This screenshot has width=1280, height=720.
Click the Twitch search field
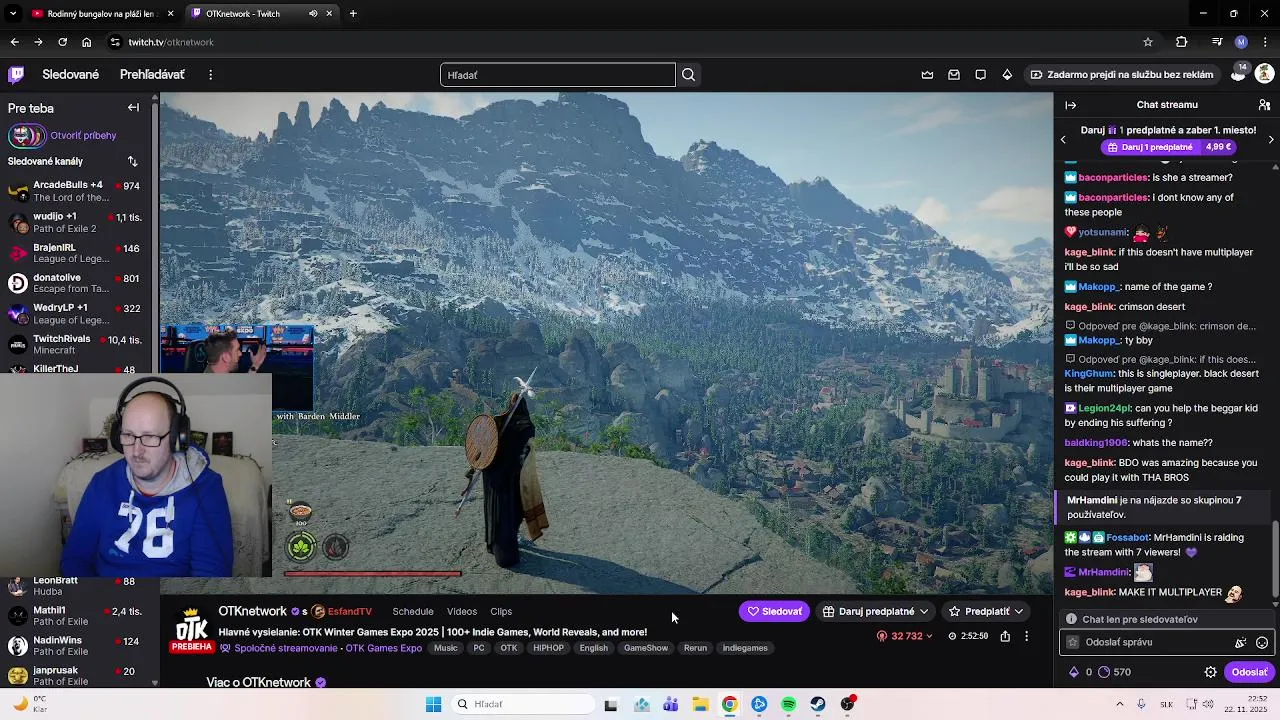(558, 75)
